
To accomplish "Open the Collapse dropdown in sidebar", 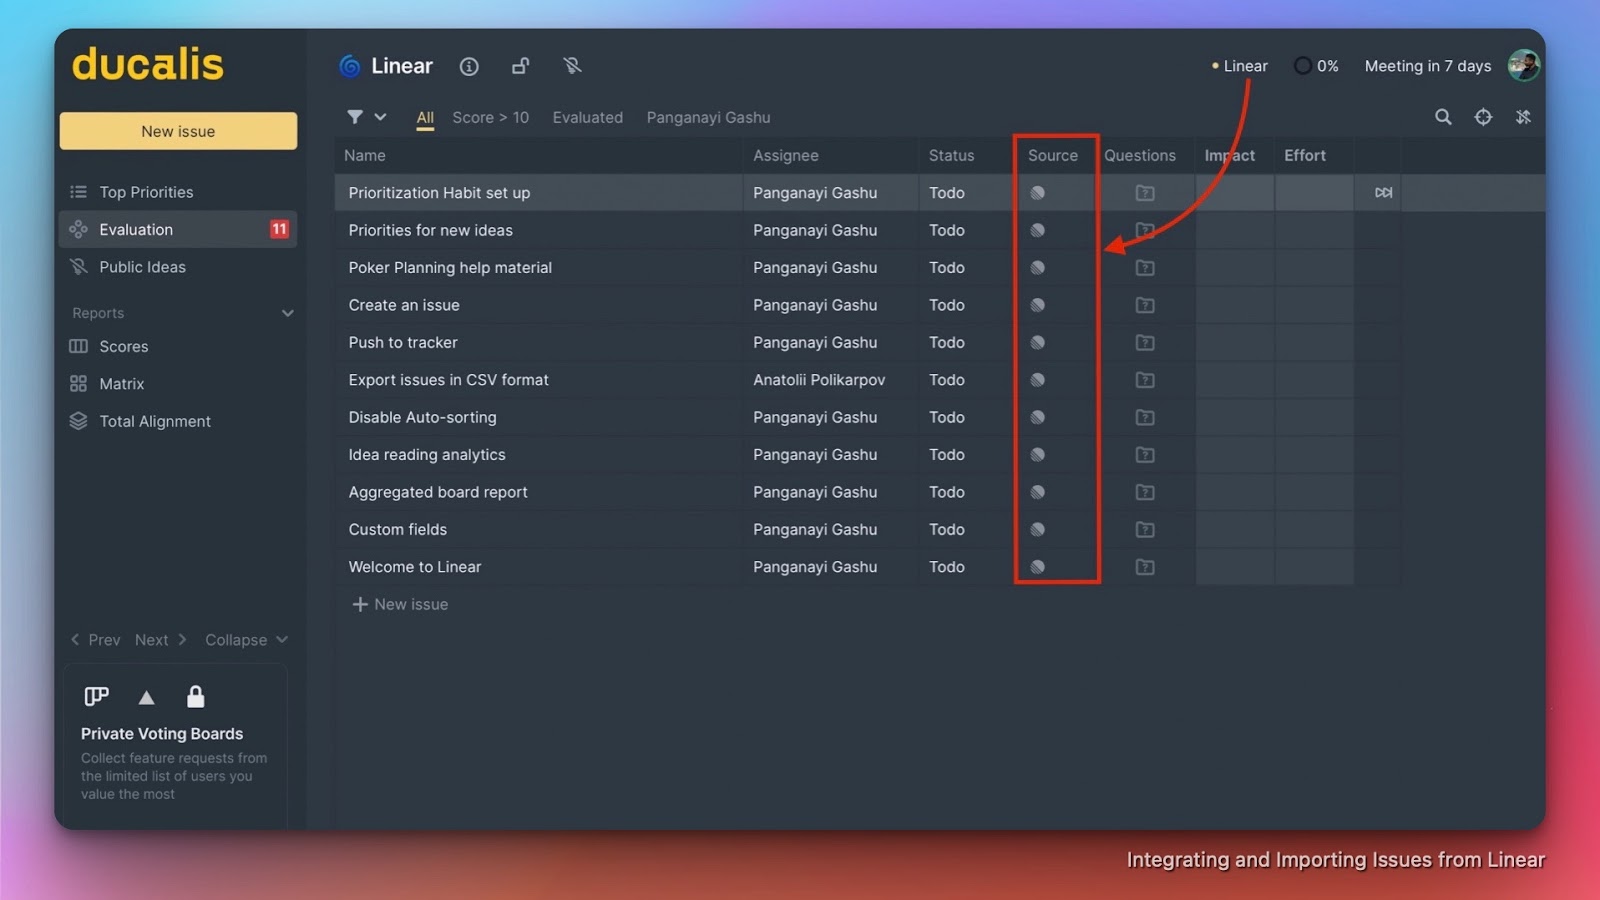I will (246, 640).
